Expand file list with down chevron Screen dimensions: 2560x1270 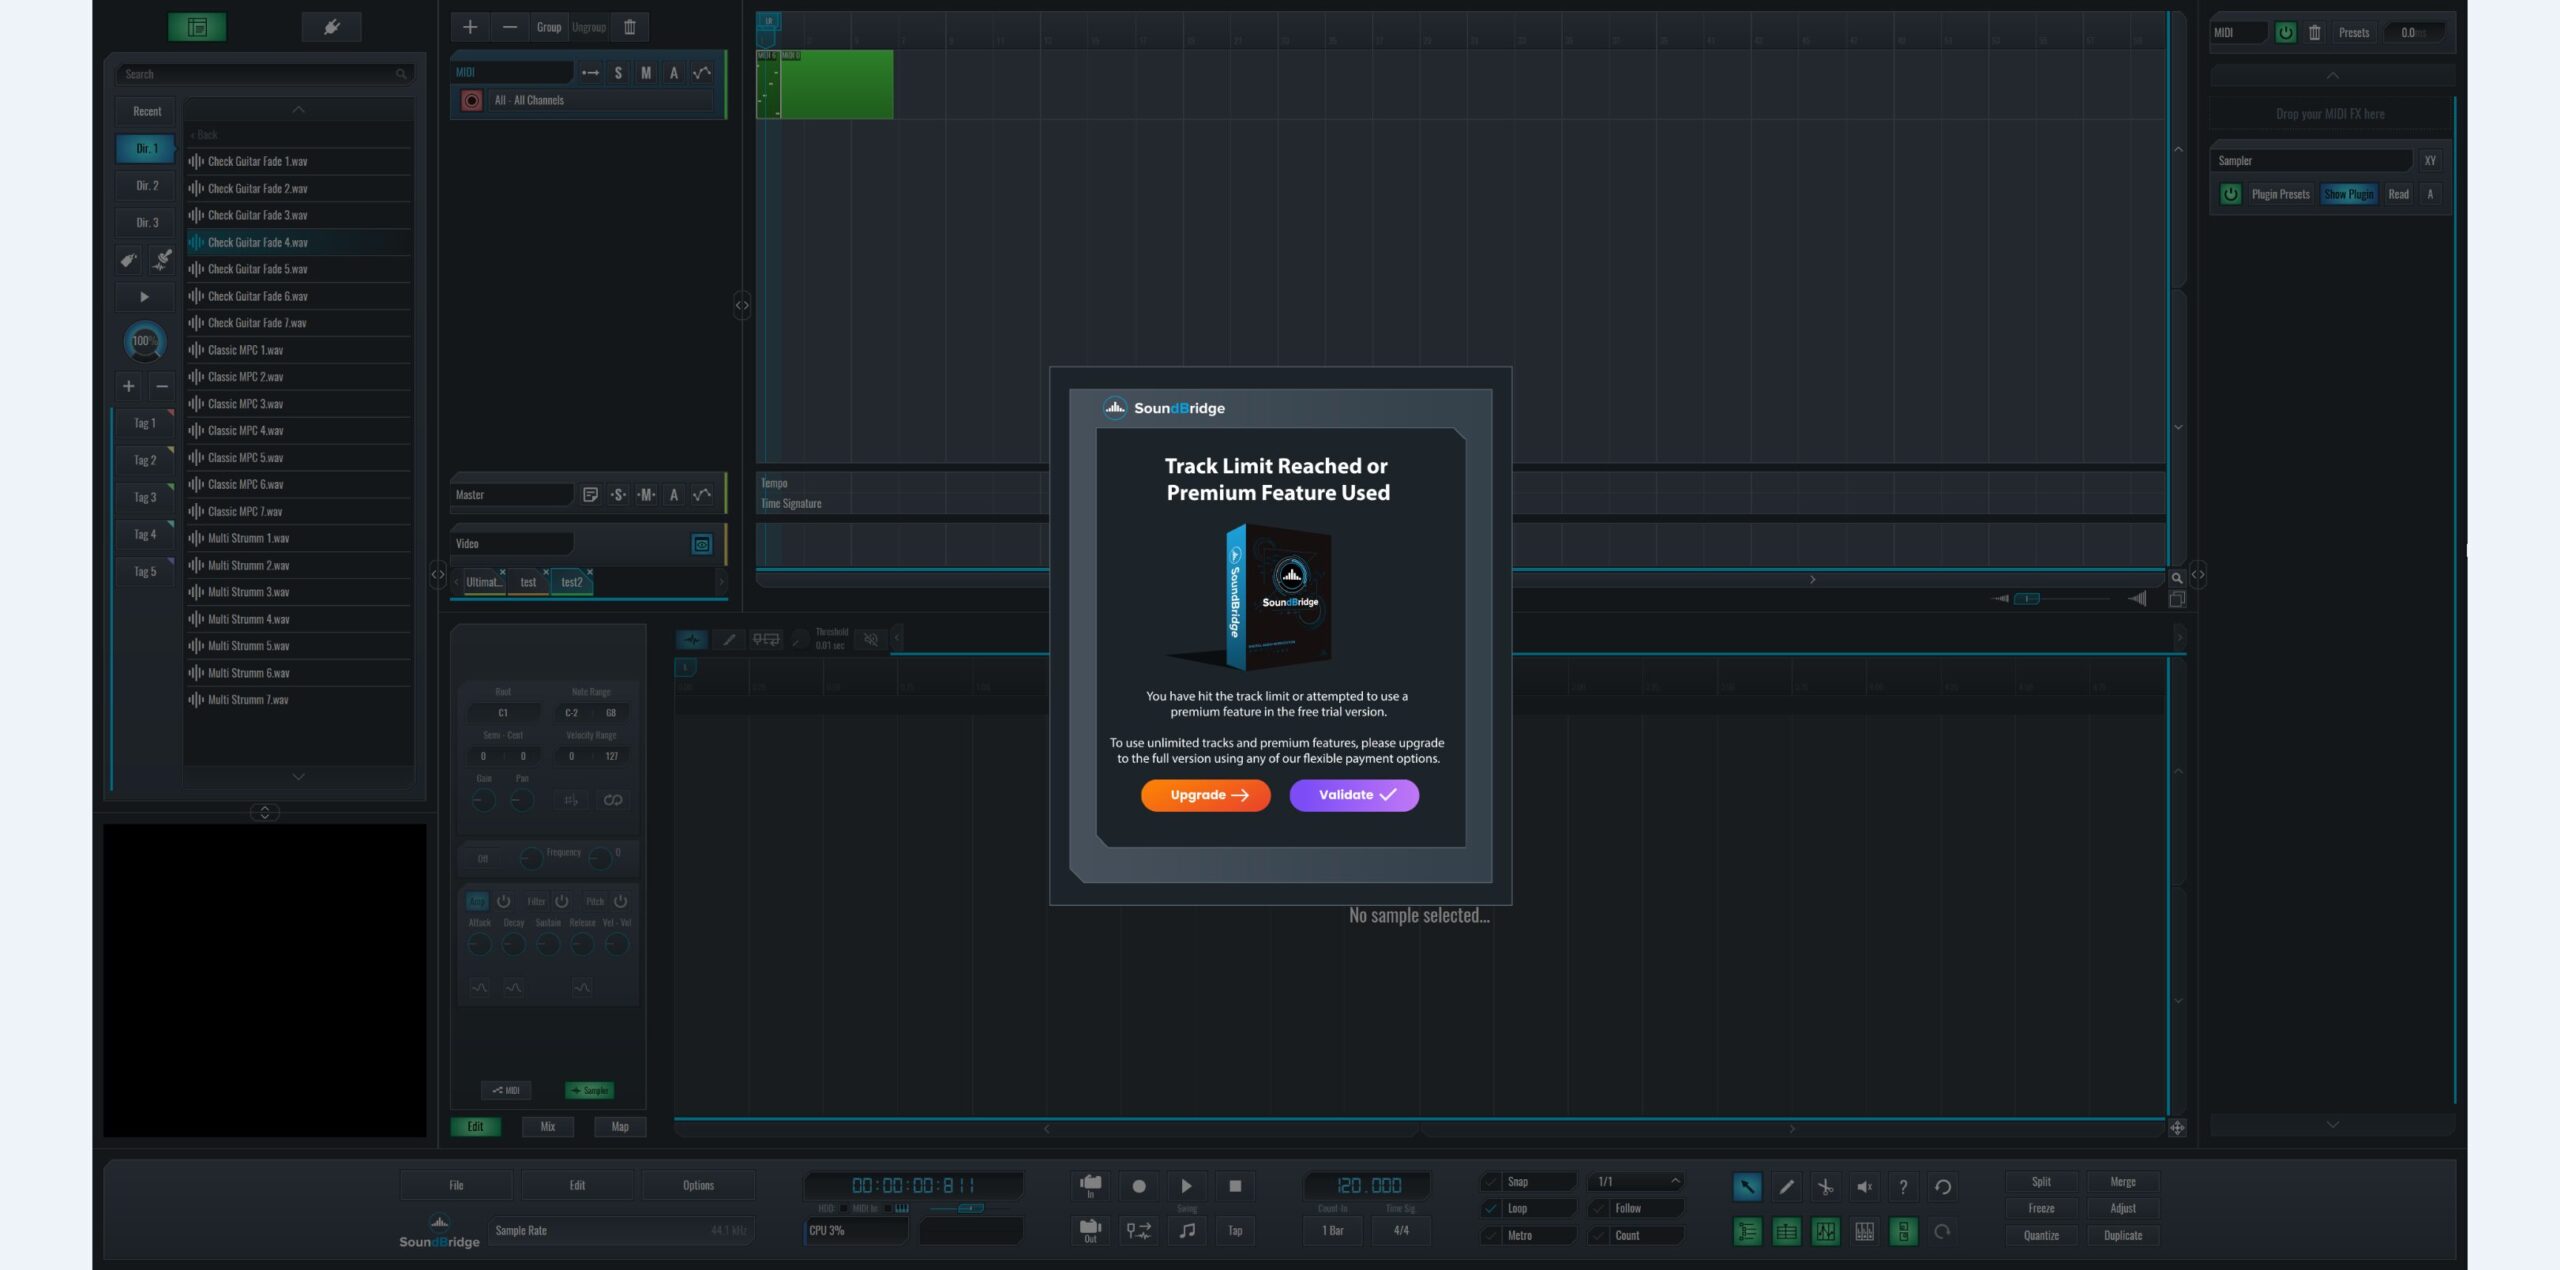click(298, 777)
